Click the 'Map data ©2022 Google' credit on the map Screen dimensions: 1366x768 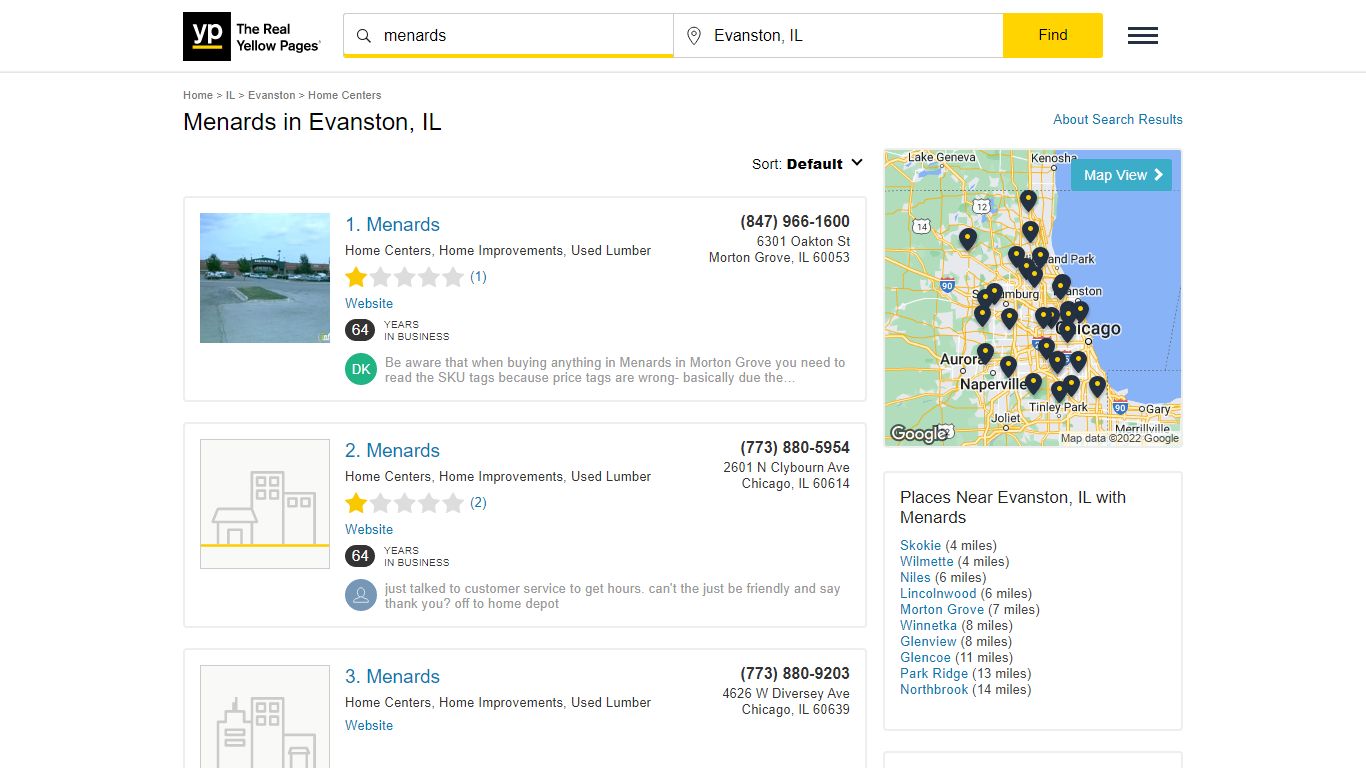1120,438
